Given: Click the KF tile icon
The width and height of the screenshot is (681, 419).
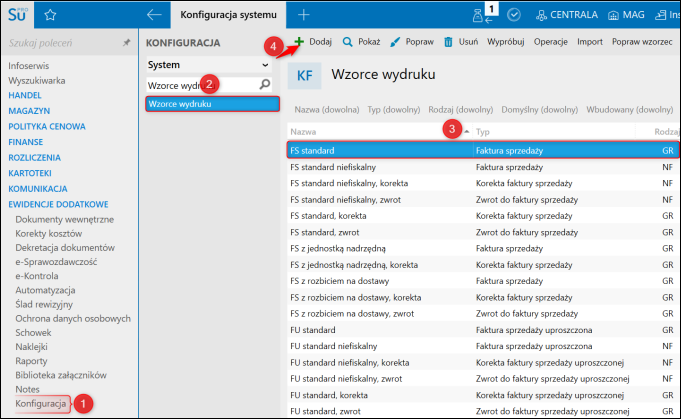Looking at the screenshot, I should pos(304,76).
